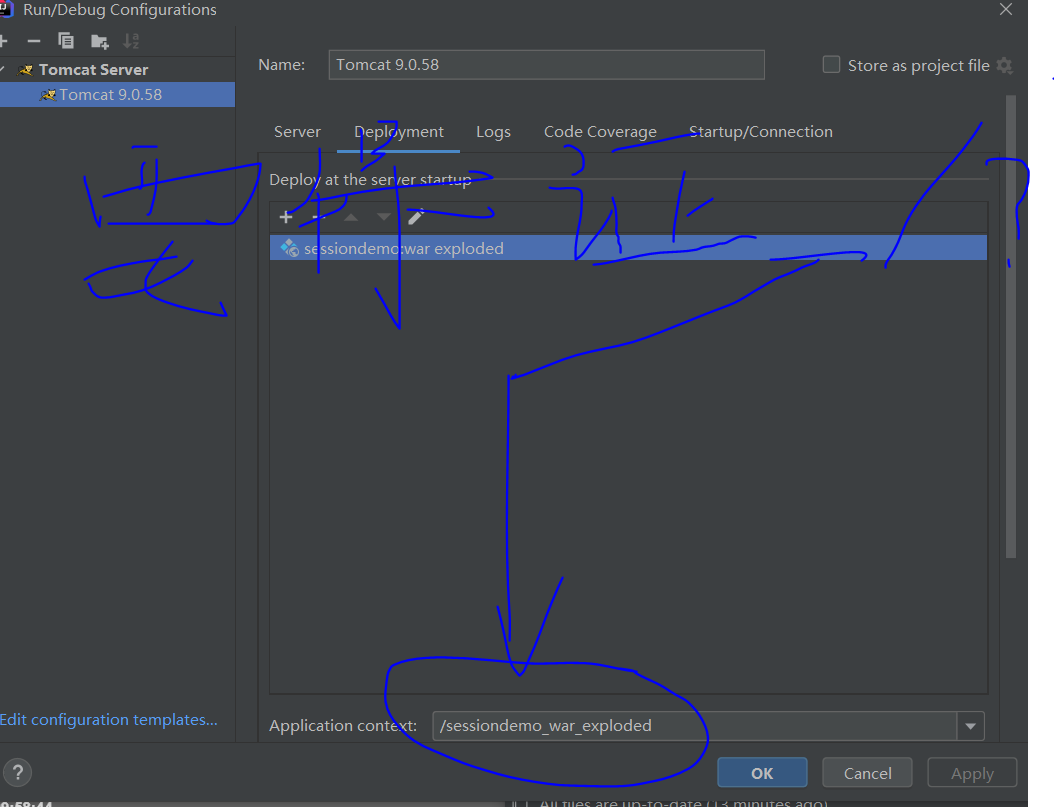
Task: Remove the selected run configuration
Action: pyautogui.click(x=34, y=42)
